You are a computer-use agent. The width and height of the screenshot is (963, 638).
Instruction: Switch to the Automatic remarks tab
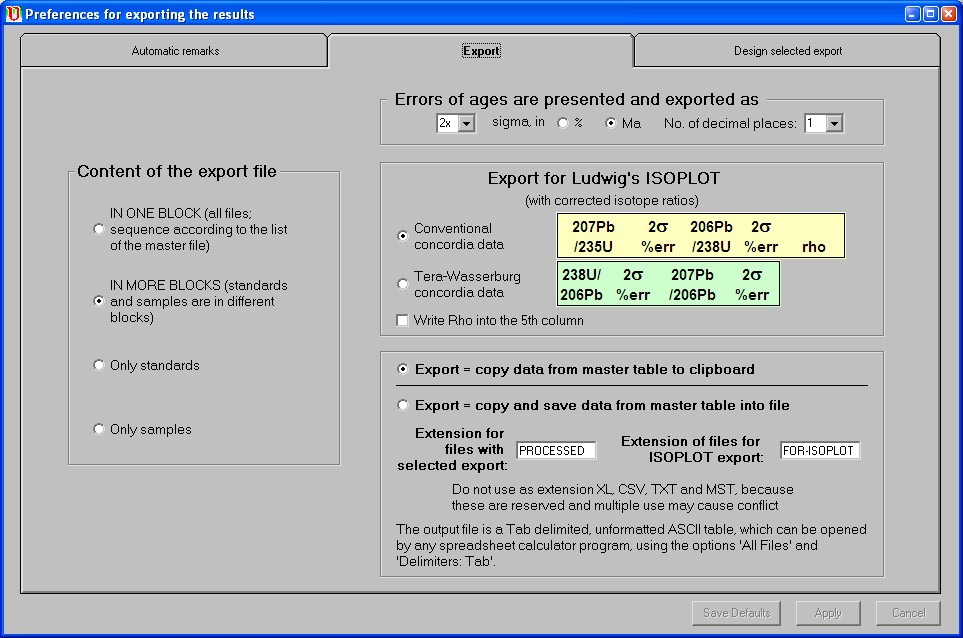pyautogui.click(x=175, y=51)
